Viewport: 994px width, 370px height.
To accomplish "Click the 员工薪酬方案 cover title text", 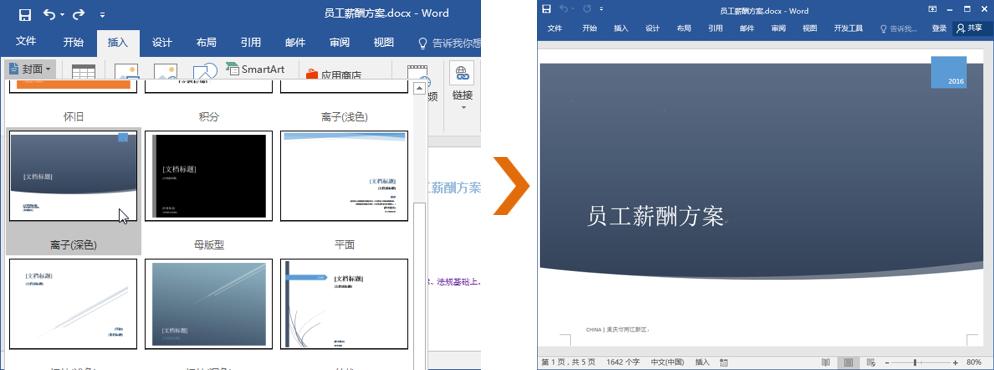I will (x=655, y=217).
